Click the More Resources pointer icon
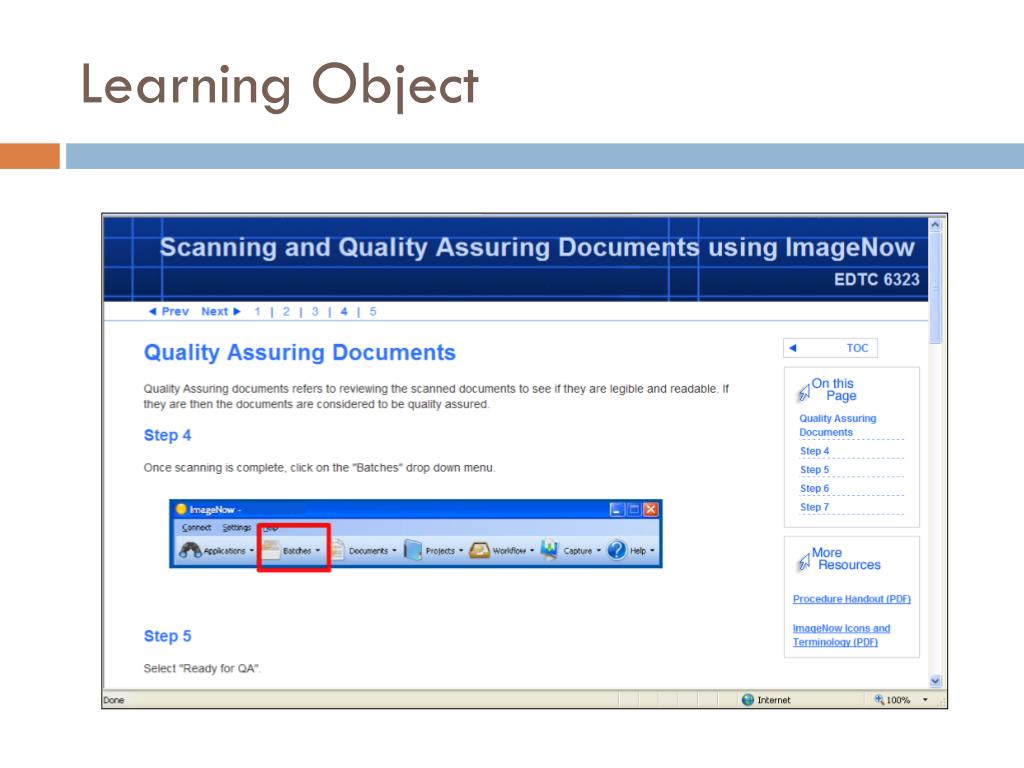 pyautogui.click(x=804, y=562)
